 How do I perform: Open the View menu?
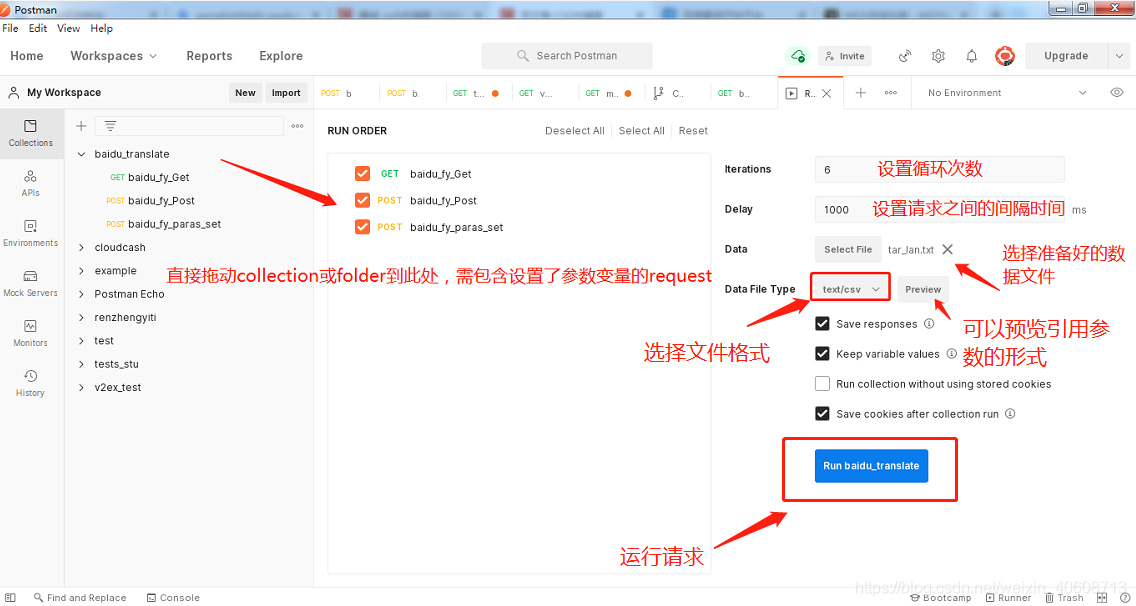pyautogui.click(x=69, y=28)
